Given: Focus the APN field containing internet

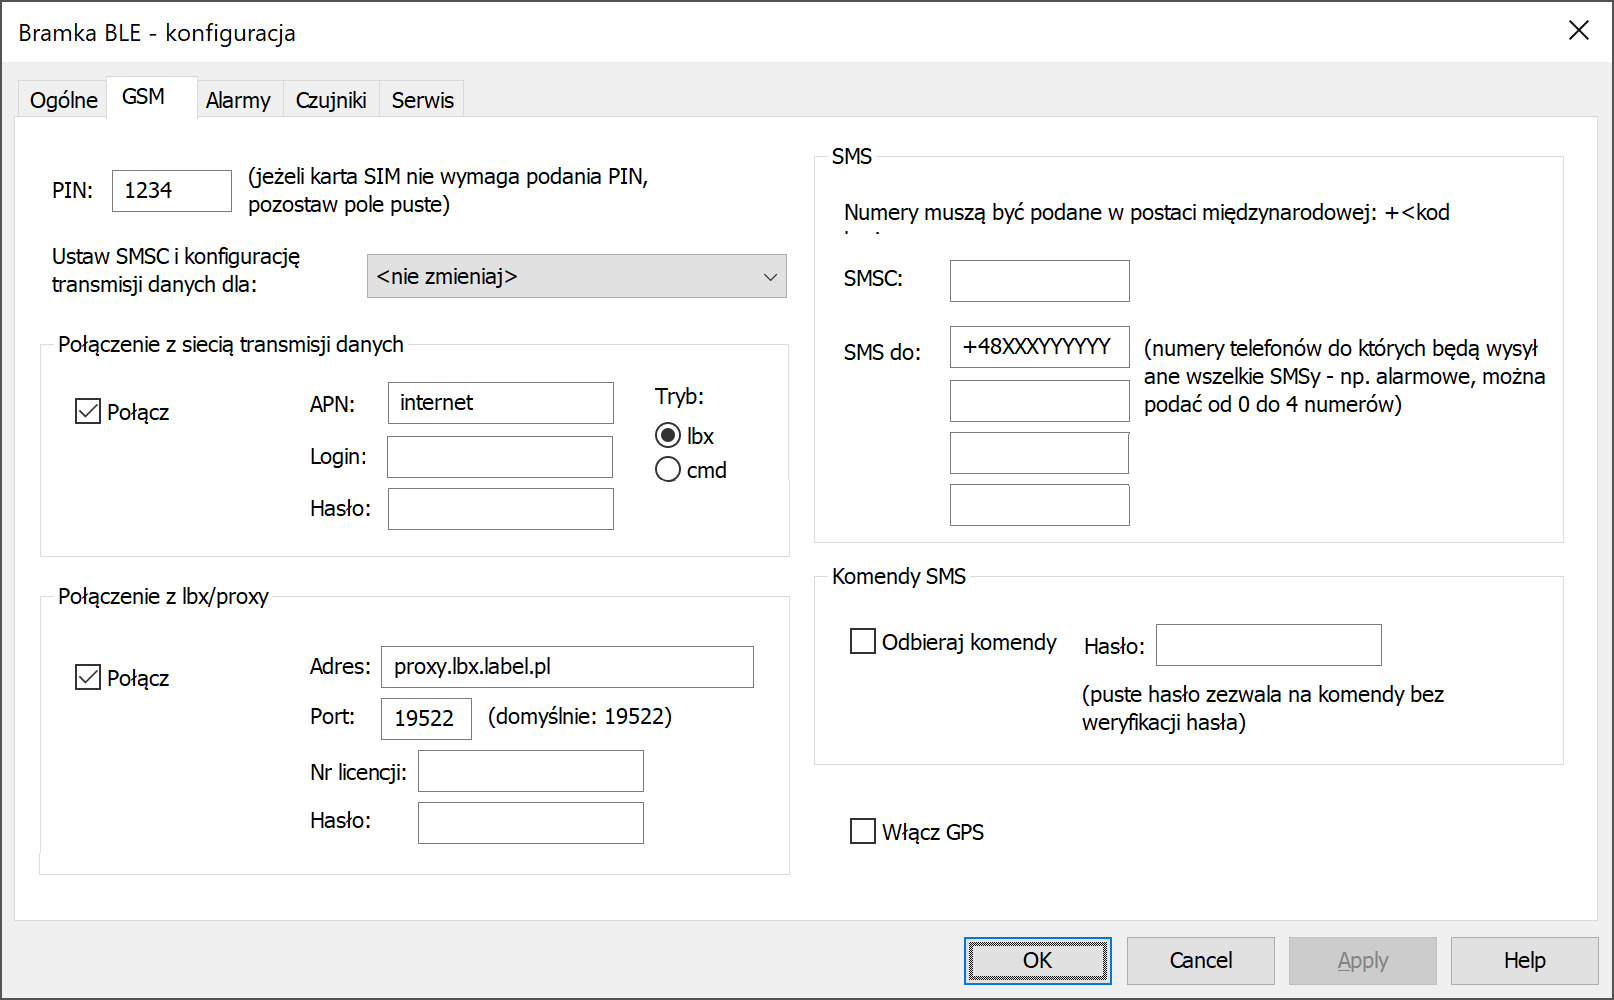Looking at the screenshot, I should click(501, 402).
